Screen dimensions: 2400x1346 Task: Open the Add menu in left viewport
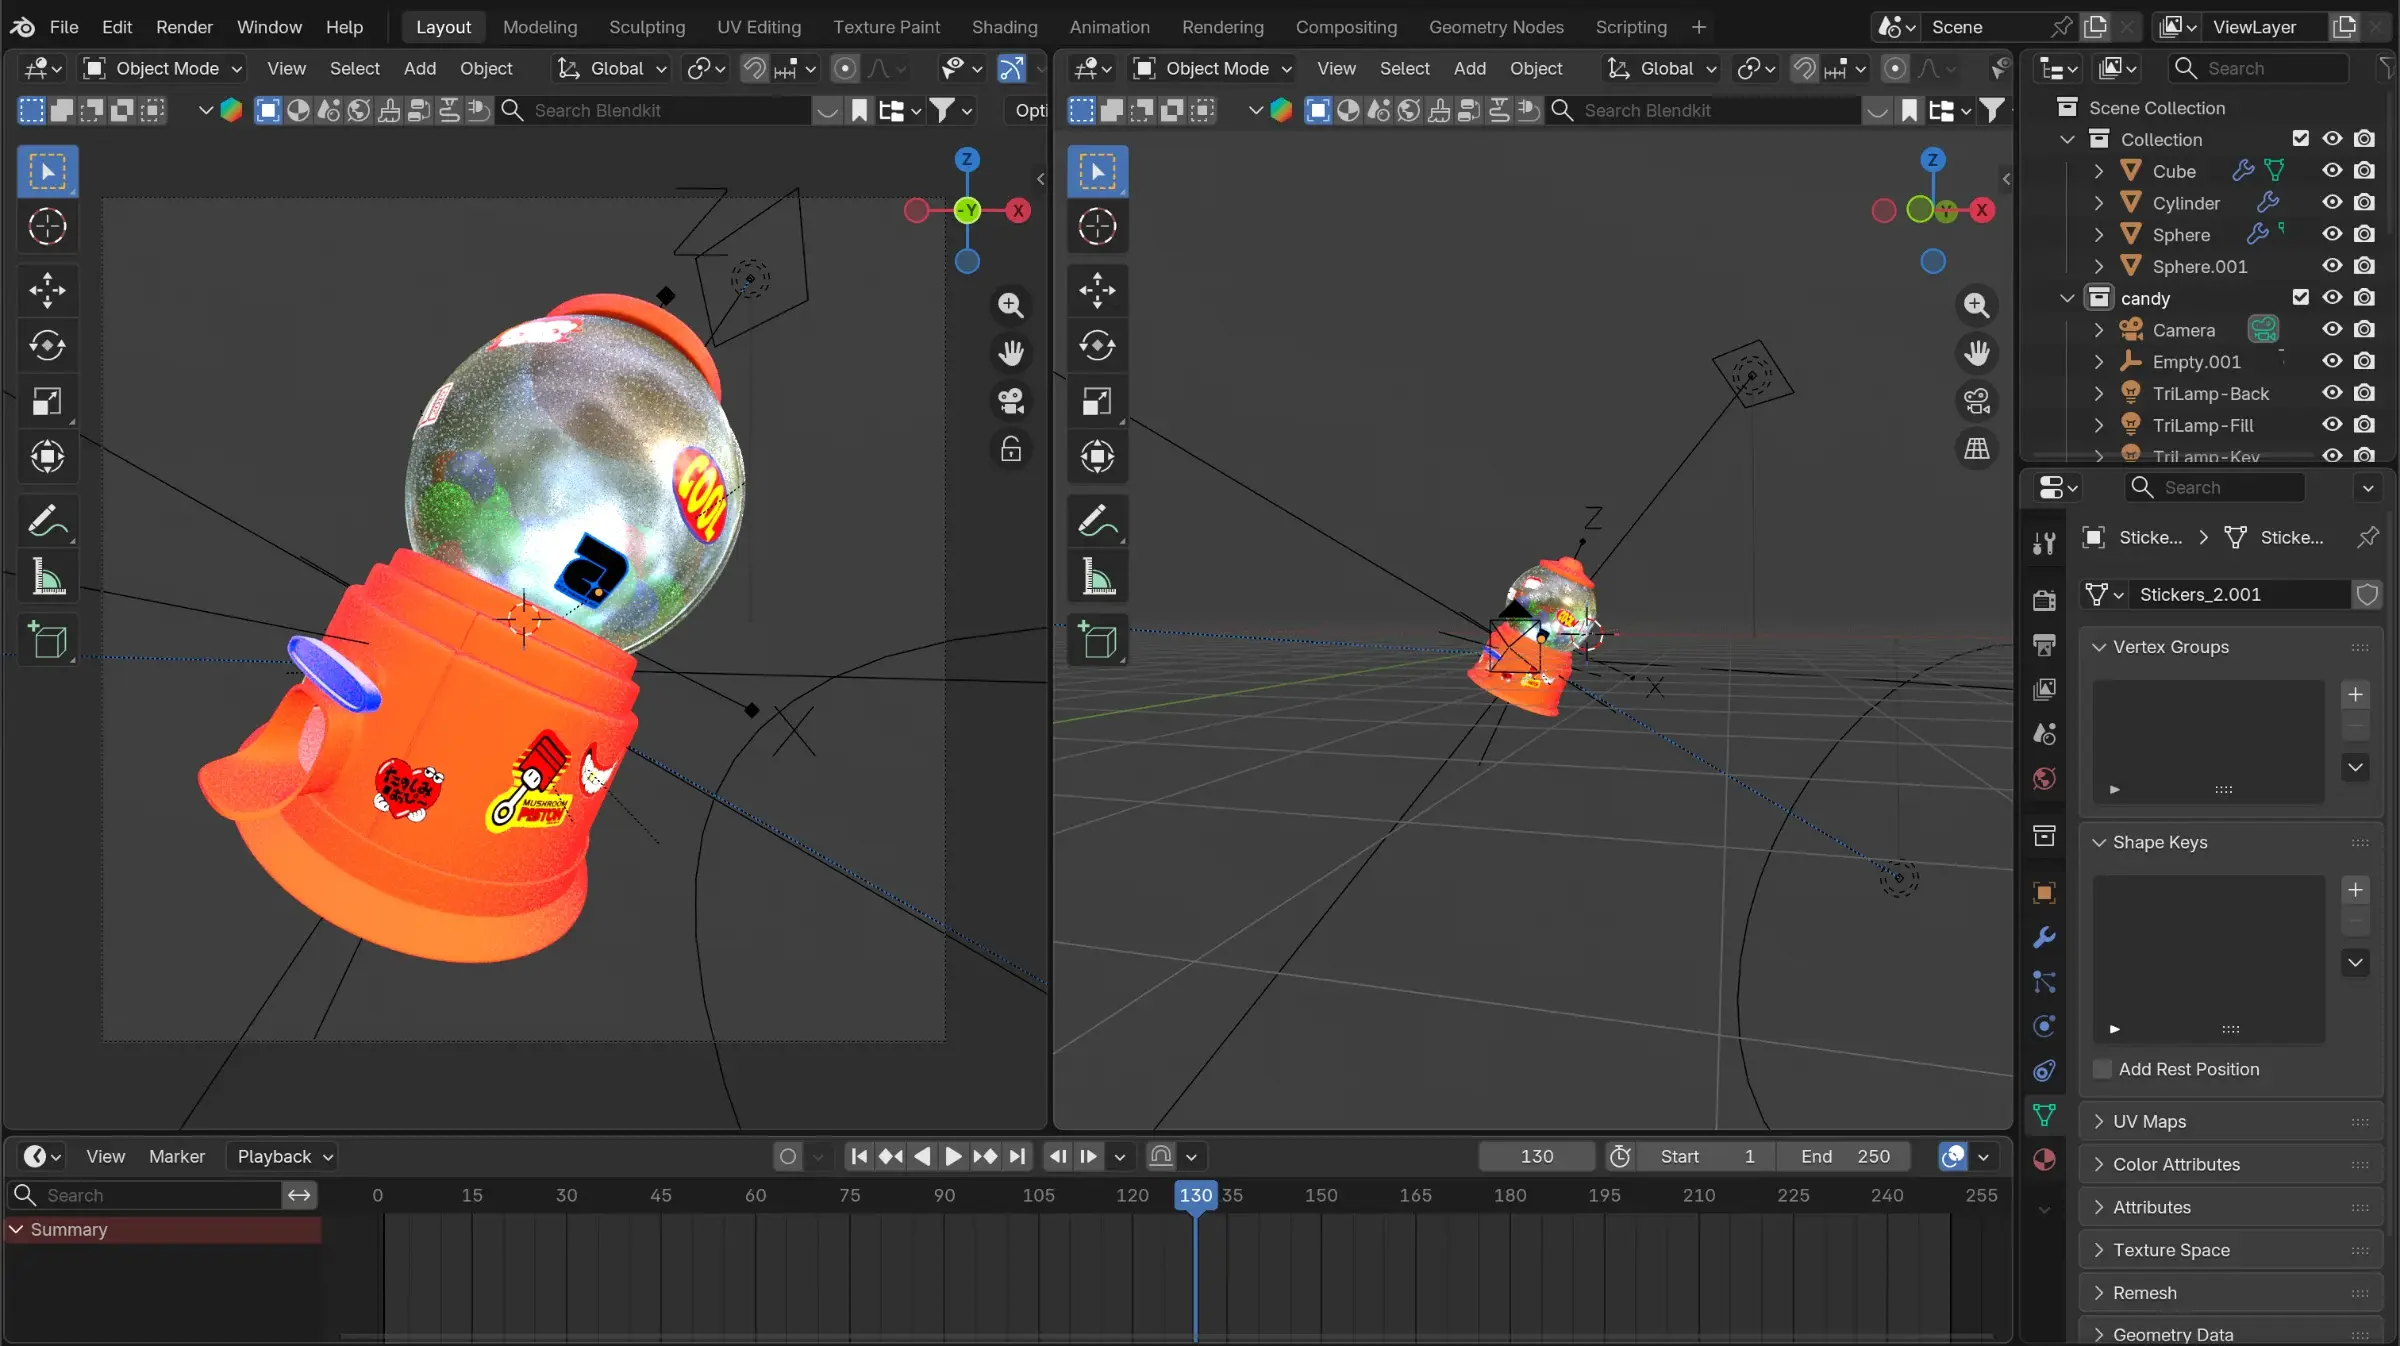point(420,68)
